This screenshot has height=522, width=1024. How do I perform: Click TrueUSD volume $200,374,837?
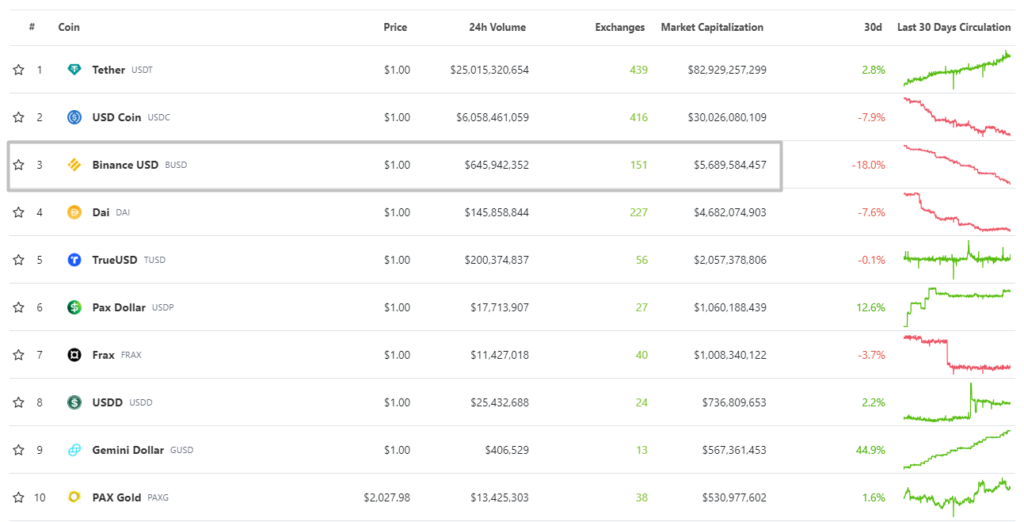[x=497, y=260]
